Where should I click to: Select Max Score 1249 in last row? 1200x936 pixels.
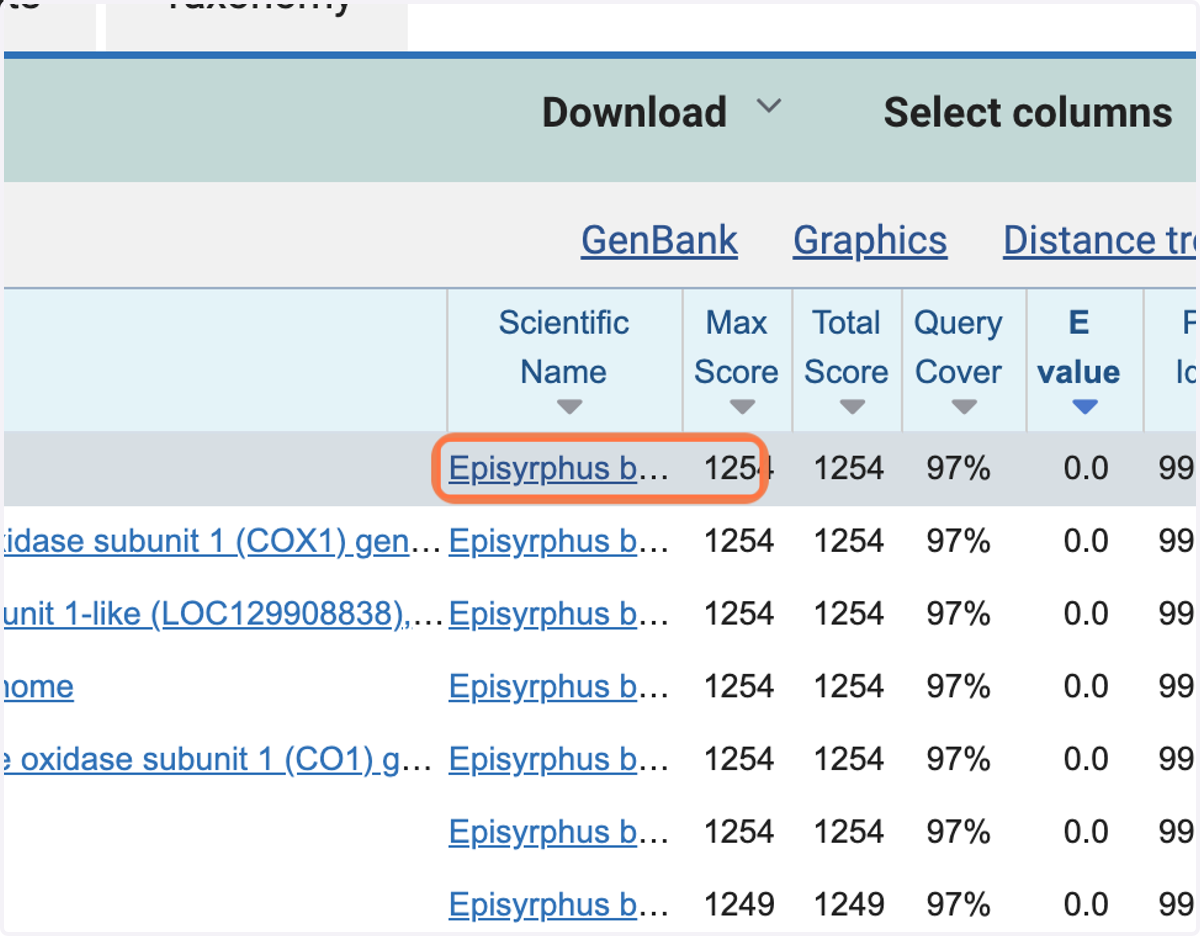point(739,905)
